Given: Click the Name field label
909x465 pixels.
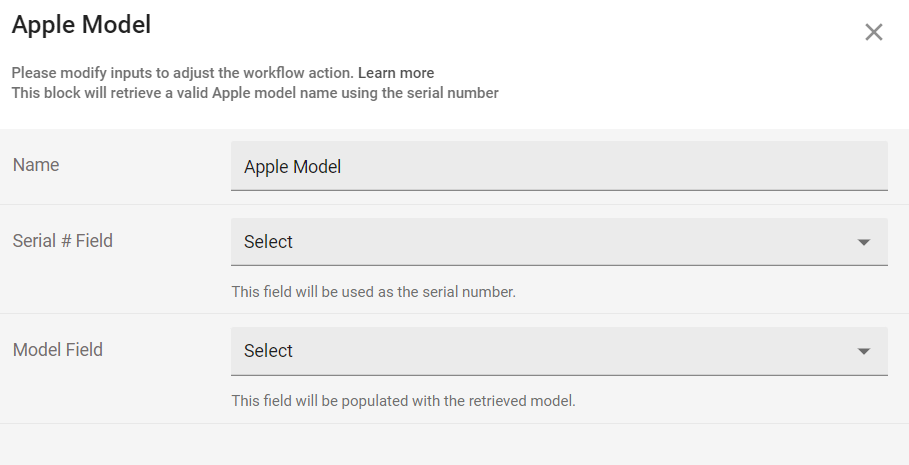Looking at the screenshot, I should click(36, 165).
